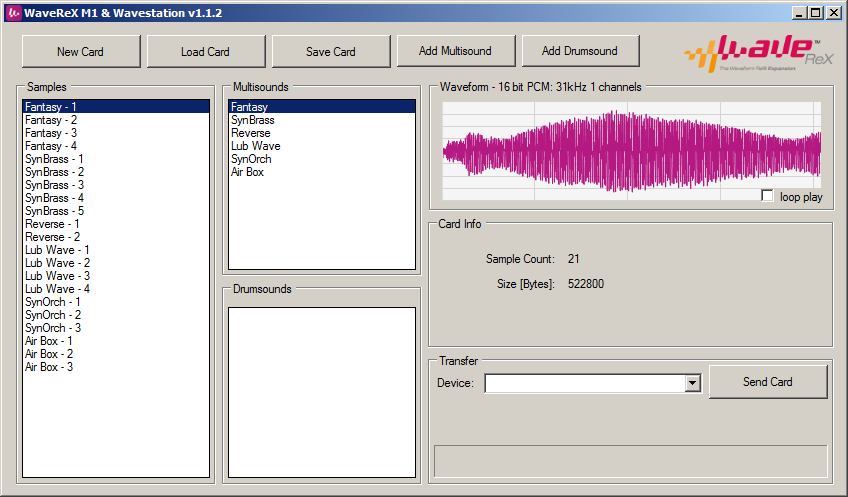The image size is (848, 497).
Task: Select sample Reverse - 1
Action: [116, 223]
